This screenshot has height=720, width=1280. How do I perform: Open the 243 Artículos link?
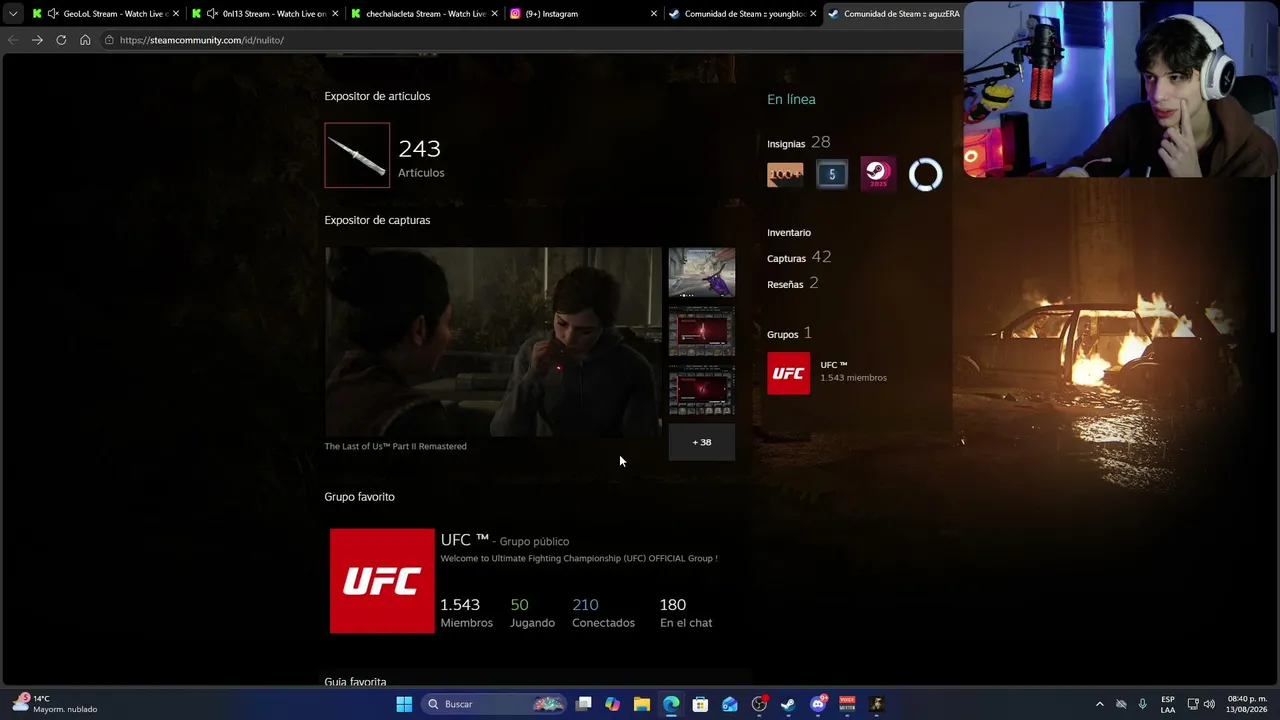point(421,158)
